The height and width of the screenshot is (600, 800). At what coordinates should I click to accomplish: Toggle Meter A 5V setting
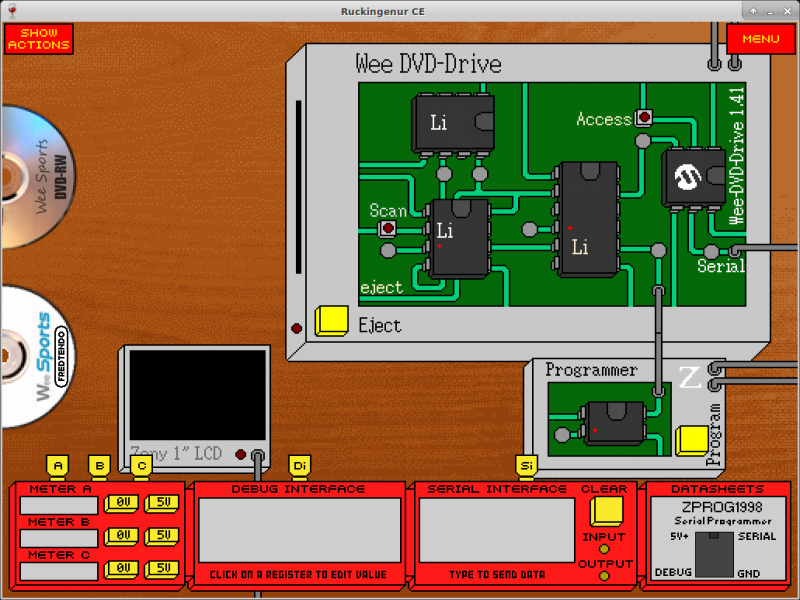tap(162, 504)
